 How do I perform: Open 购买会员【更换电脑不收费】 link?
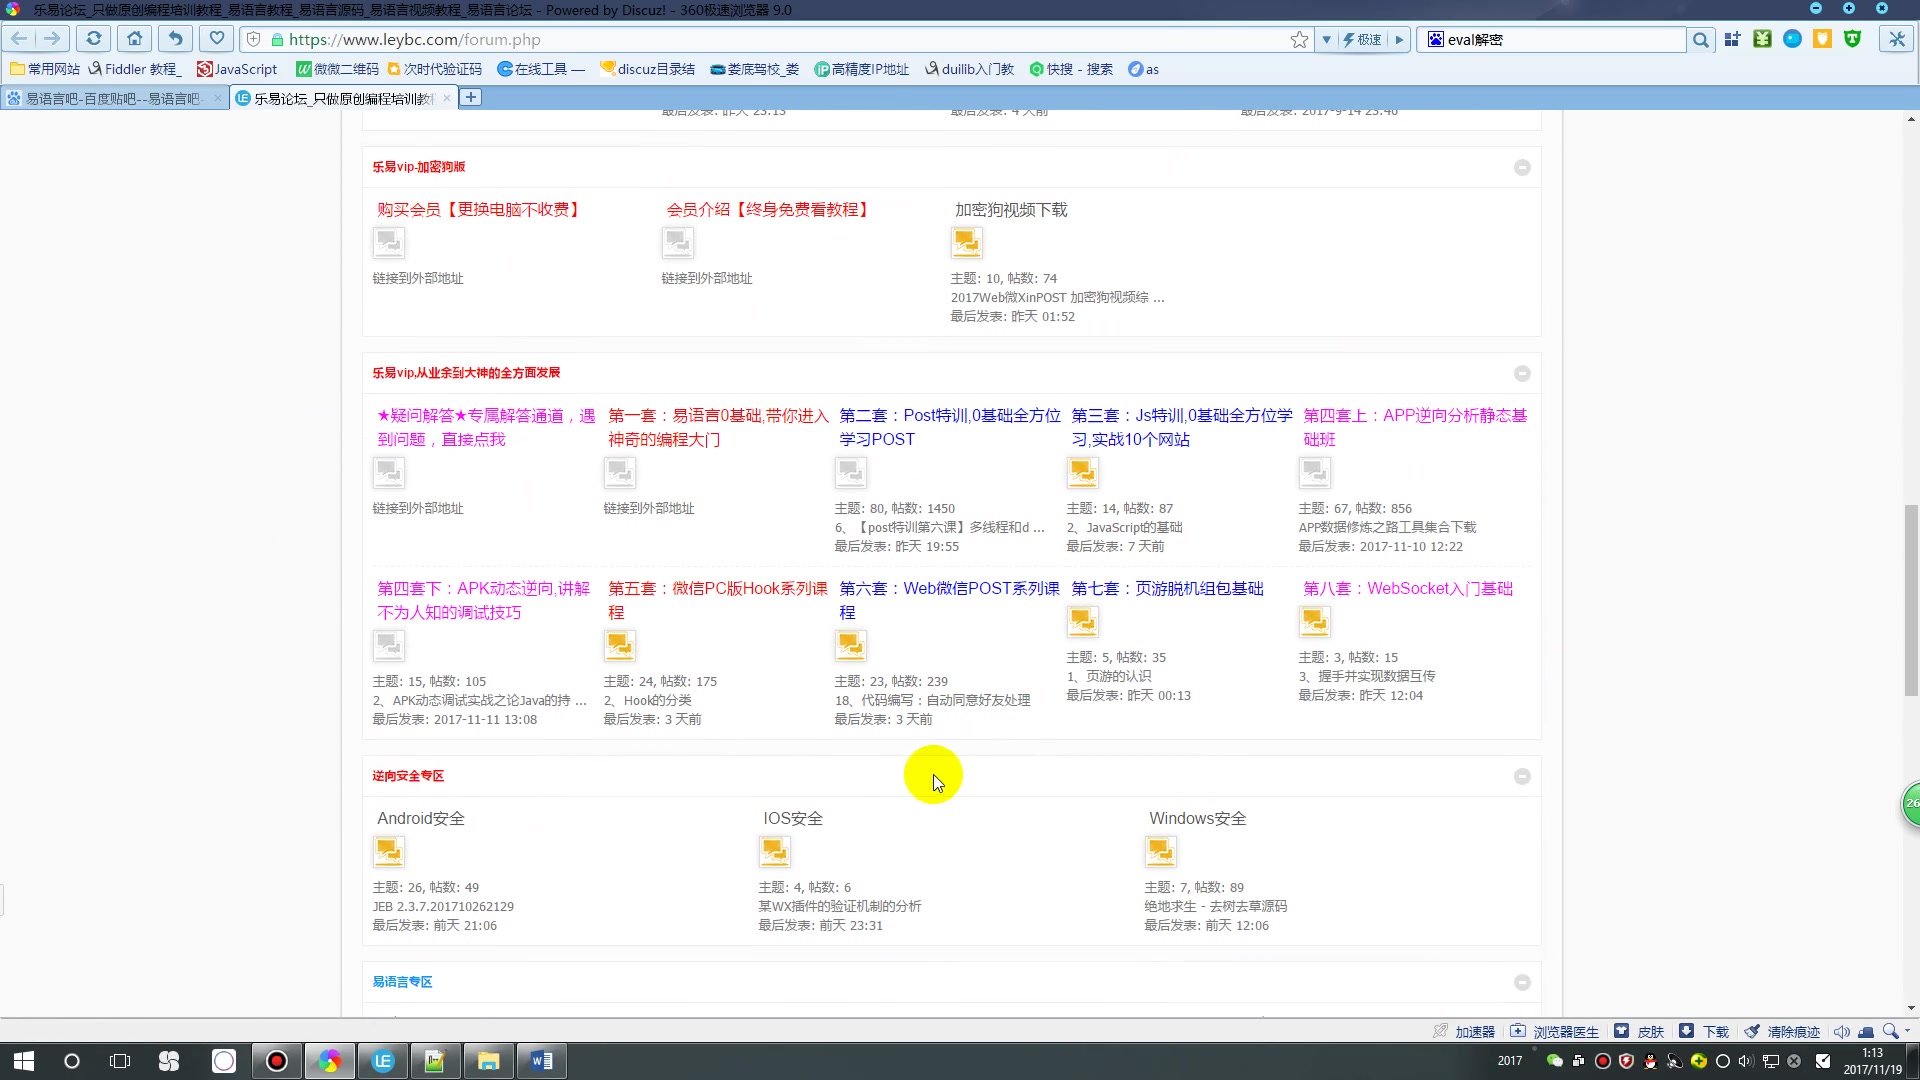tap(480, 210)
